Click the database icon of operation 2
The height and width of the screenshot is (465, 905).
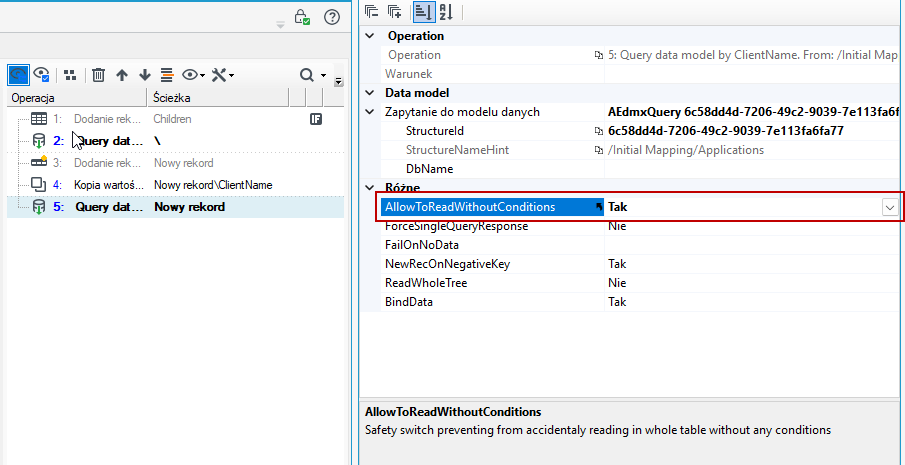click(x=39, y=141)
